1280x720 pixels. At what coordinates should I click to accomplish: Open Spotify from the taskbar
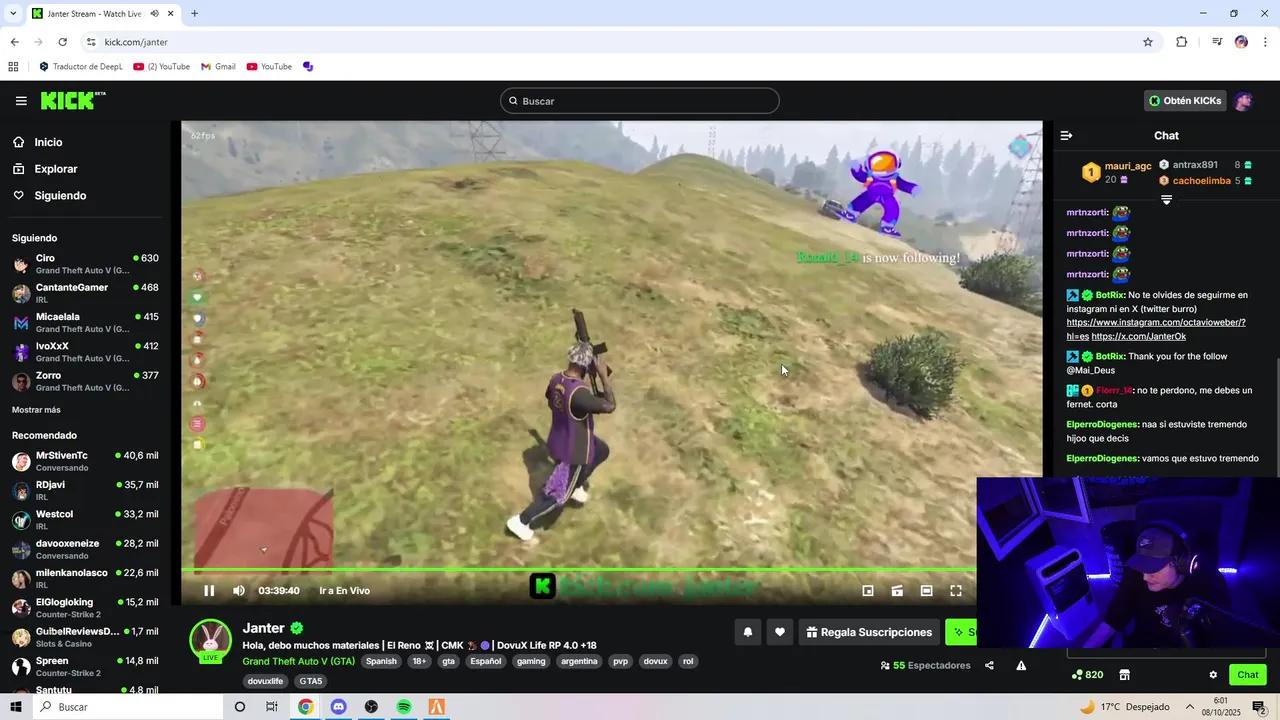[404, 707]
